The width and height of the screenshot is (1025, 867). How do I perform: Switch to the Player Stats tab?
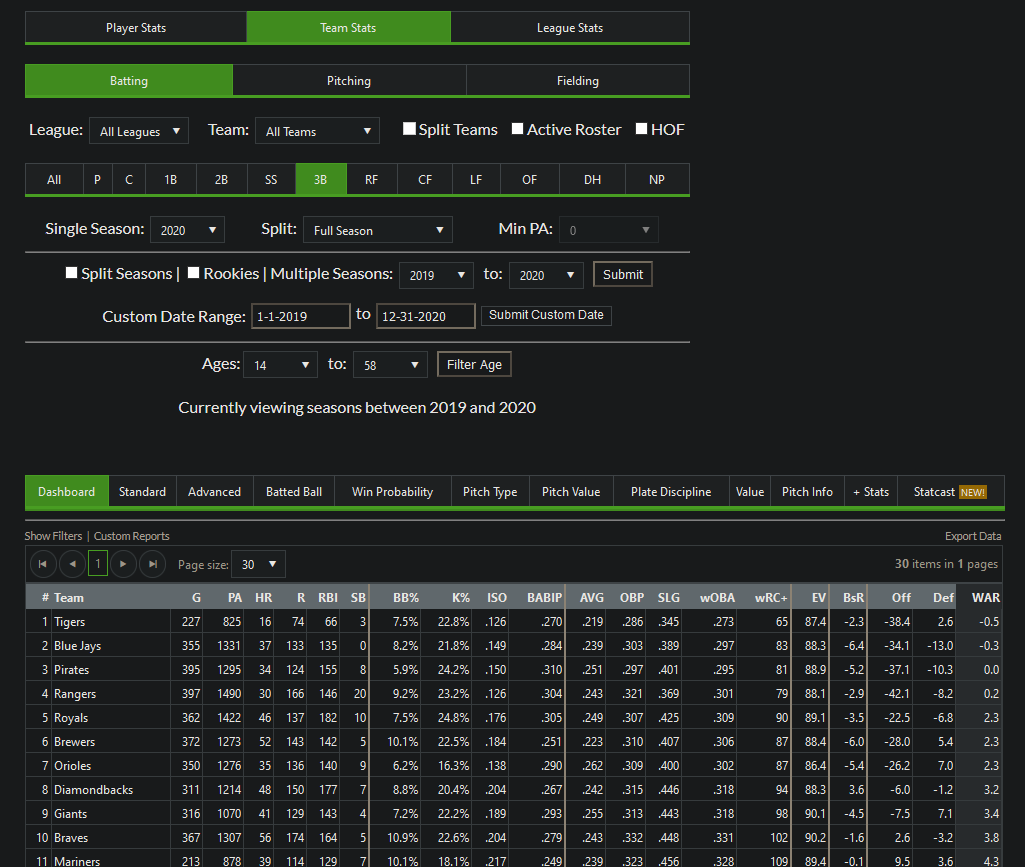point(136,27)
